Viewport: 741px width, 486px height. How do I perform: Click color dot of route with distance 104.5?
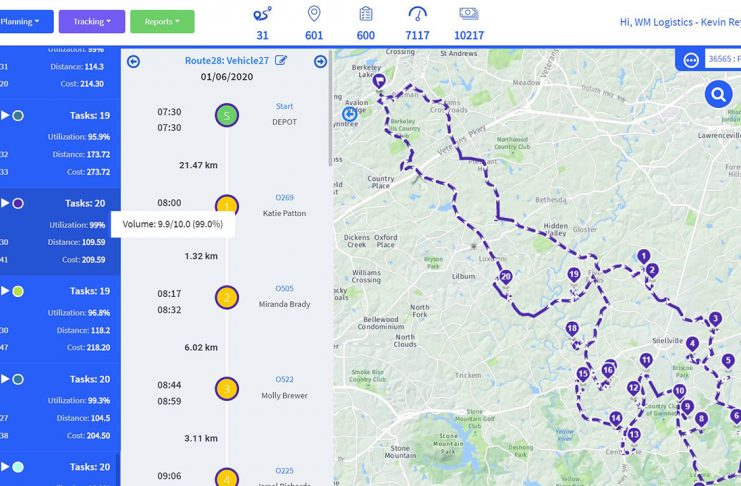tap(18, 379)
